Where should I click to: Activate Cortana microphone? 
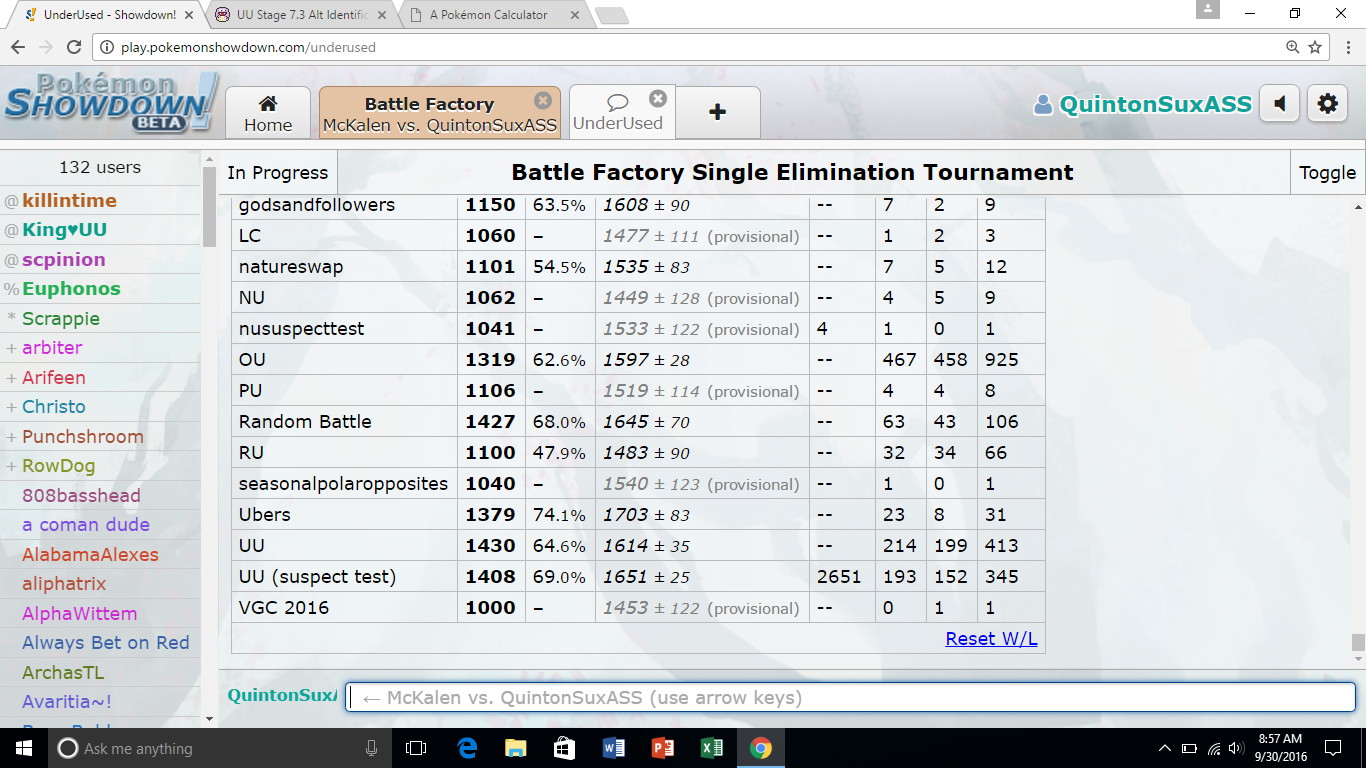(x=371, y=748)
